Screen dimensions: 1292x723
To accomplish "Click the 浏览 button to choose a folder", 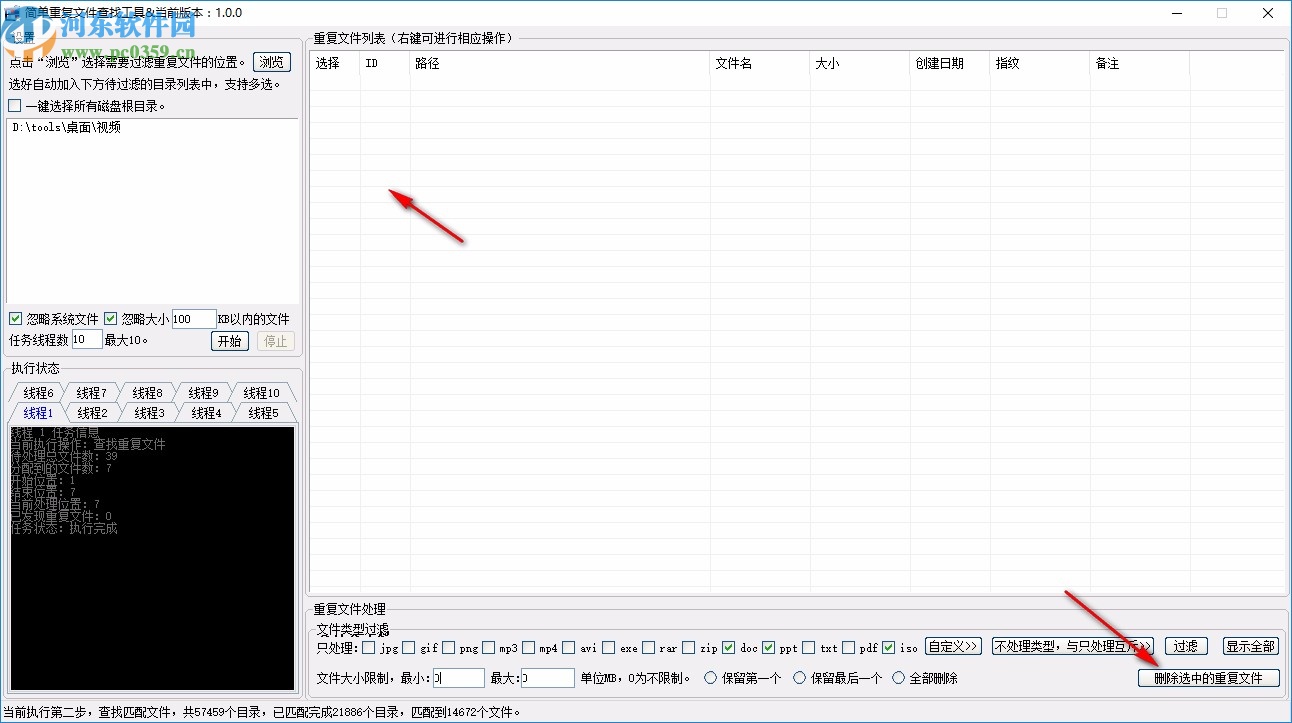I will point(271,61).
